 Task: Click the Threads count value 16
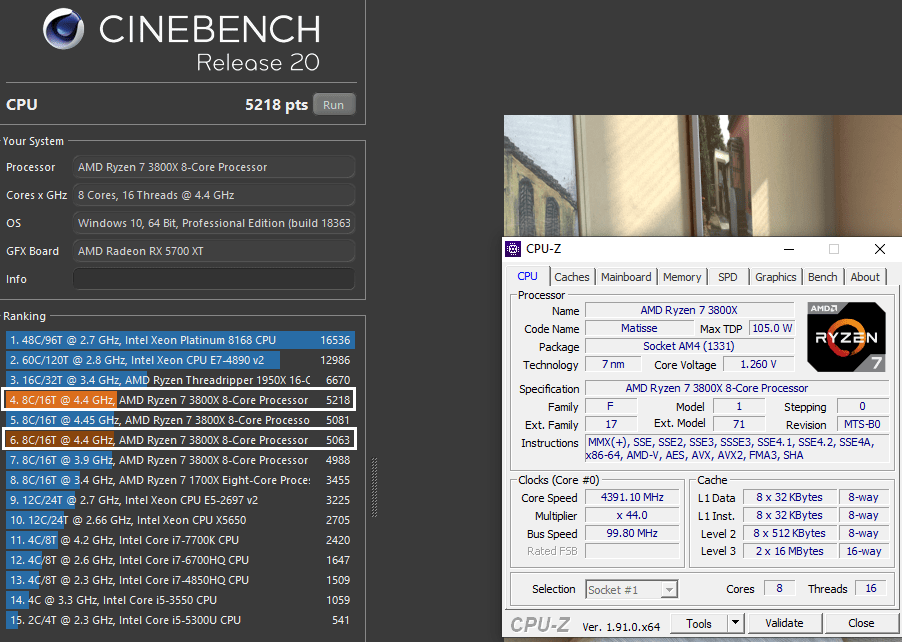click(871, 588)
